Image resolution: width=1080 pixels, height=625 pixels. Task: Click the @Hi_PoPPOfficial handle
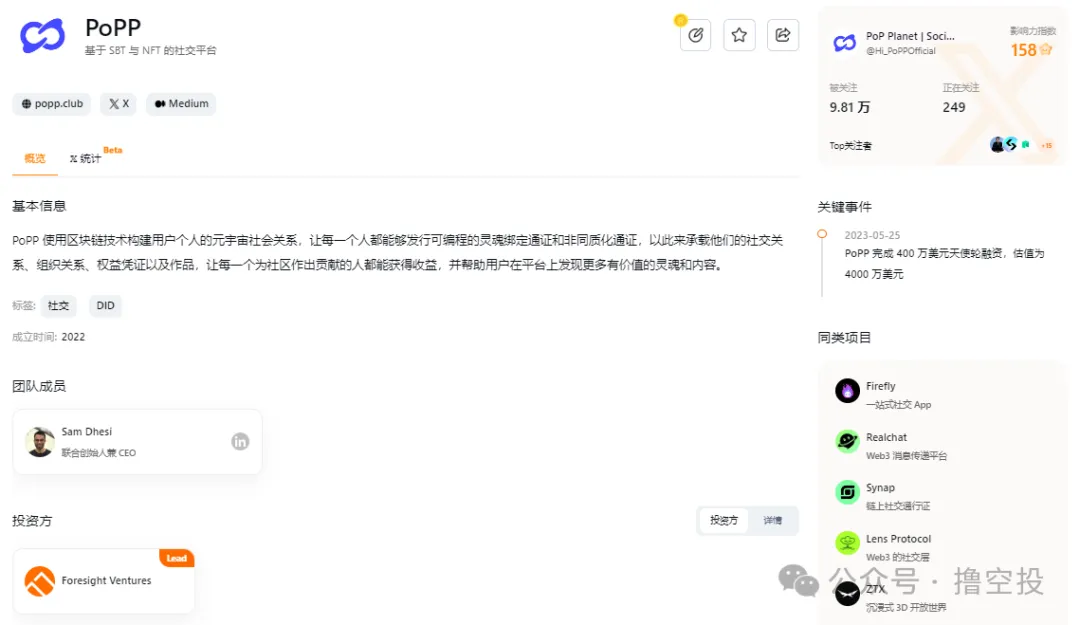pyautogui.click(x=901, y=51)
